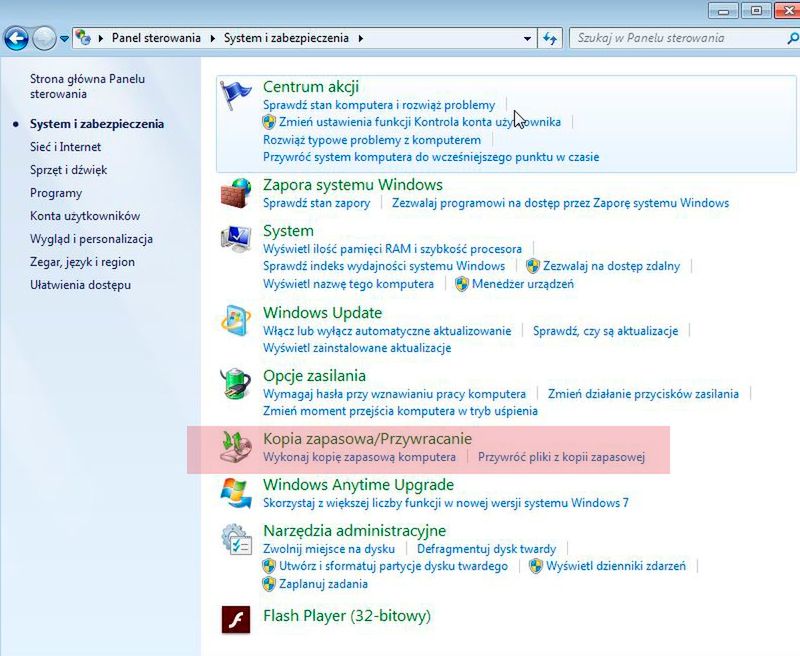This screenshot has width=800, height=656.
Task: Select Panel sterowania in the breadcrumb
Action: pyautogui.click(x=156, y=38)
